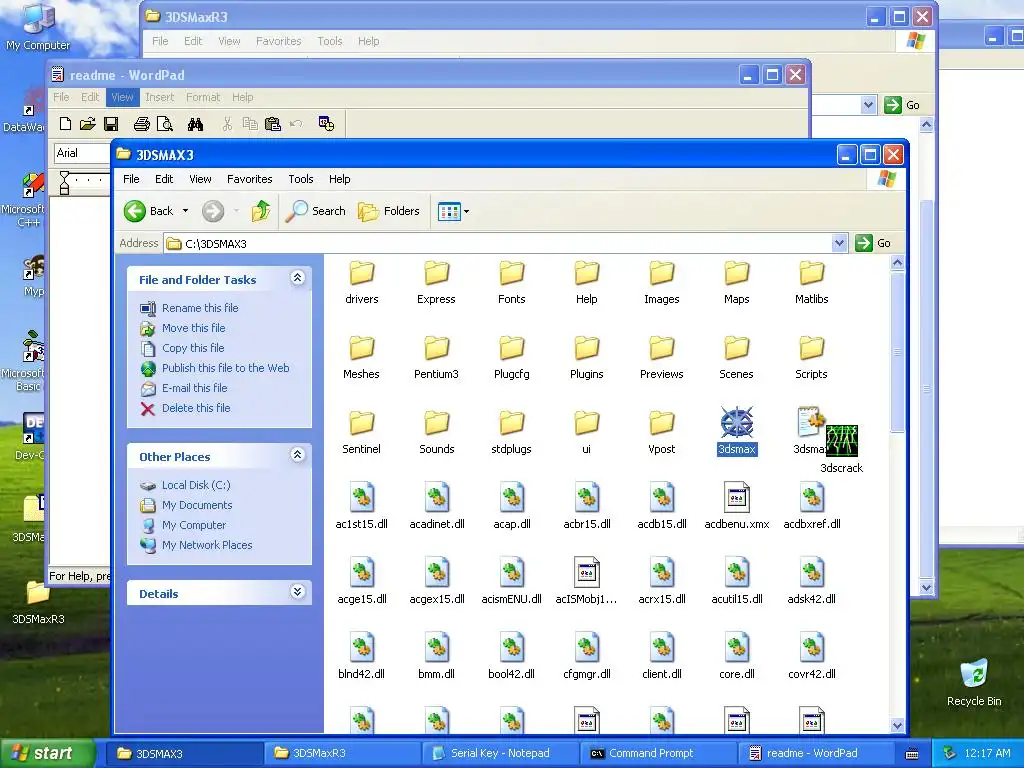Switch to Serial Key - Notepad taskbar item
This screenshot has height=768, width=1024.
500,753
